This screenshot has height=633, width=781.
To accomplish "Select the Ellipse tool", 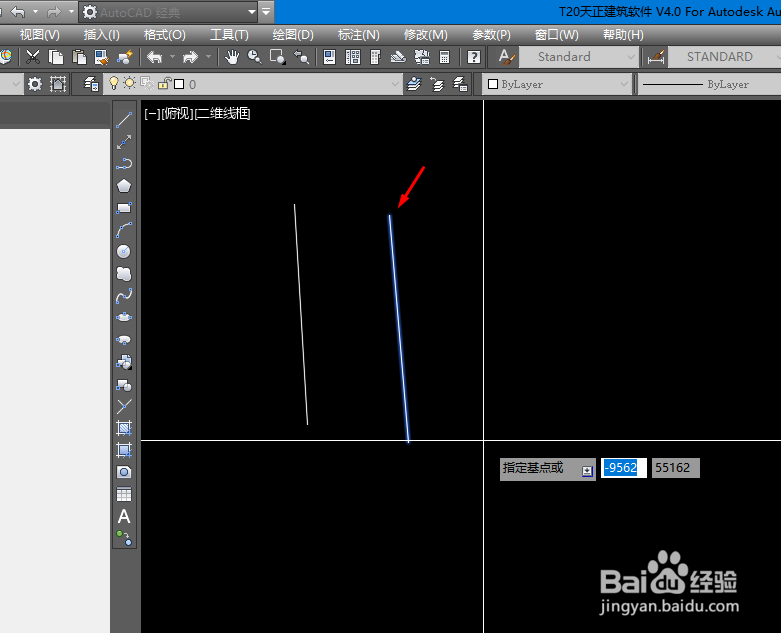I will (x=124, y=318).
